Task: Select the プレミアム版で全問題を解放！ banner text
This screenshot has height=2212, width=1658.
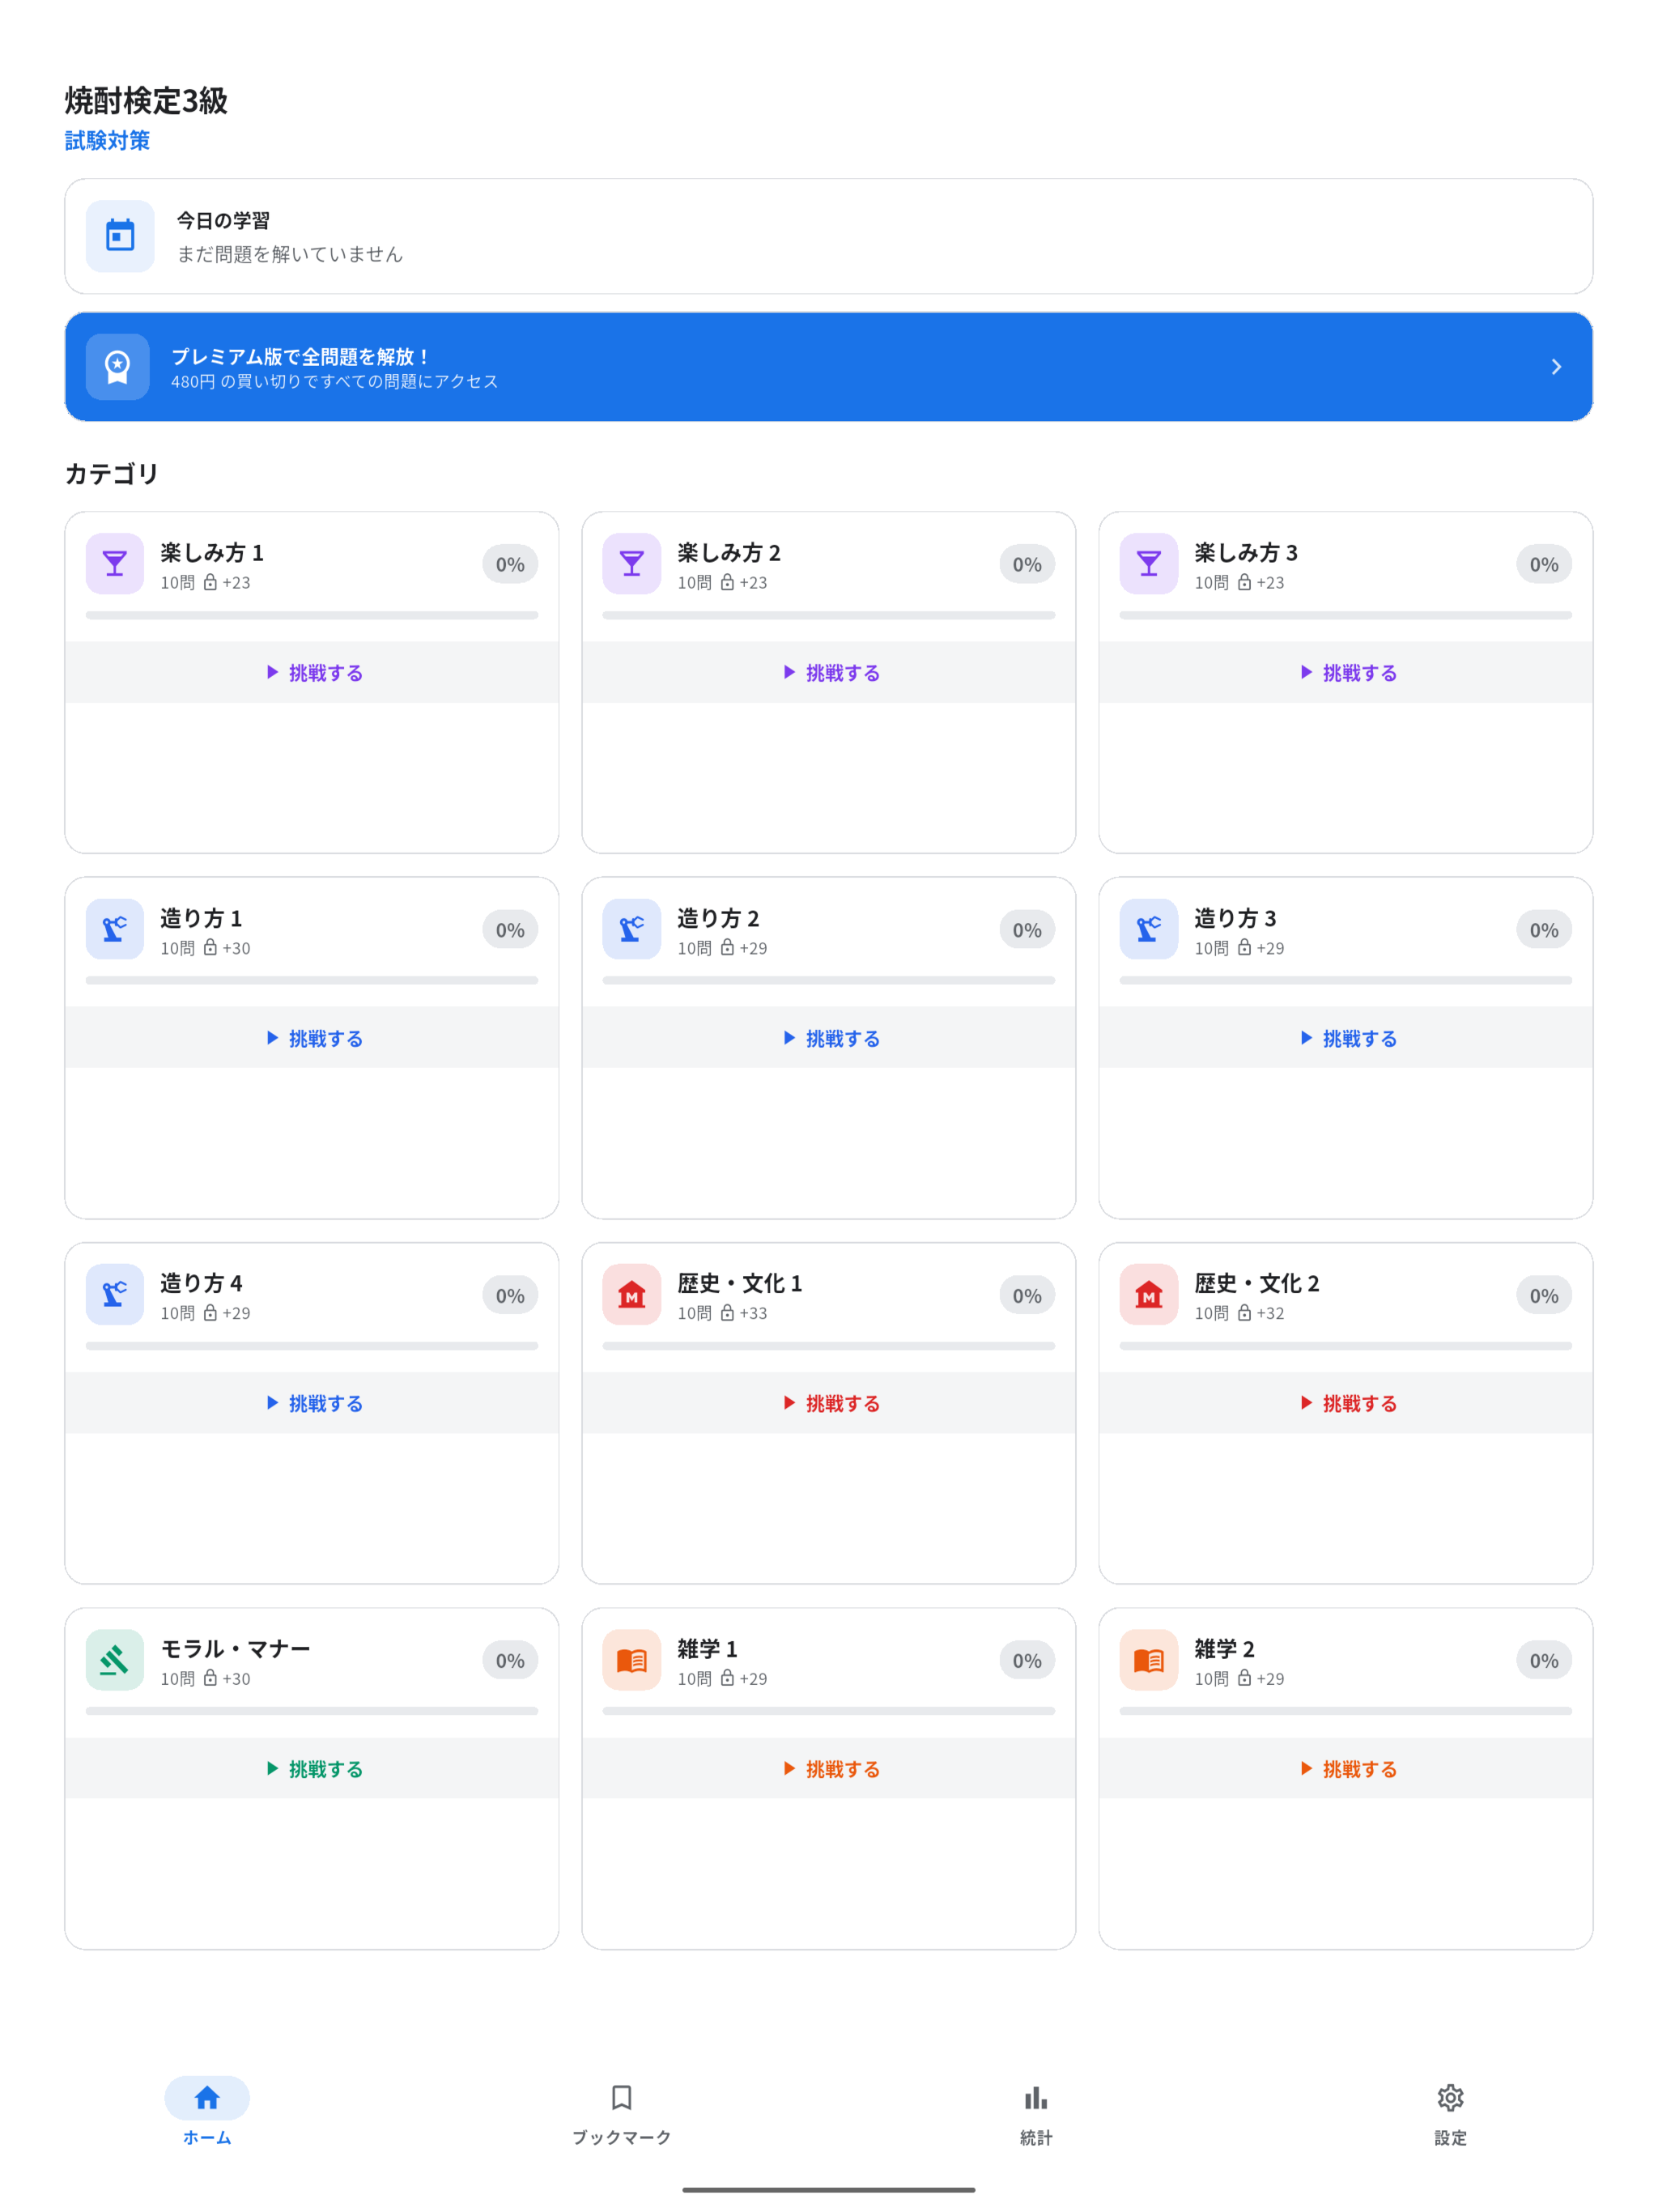Action: click(301, 356)
